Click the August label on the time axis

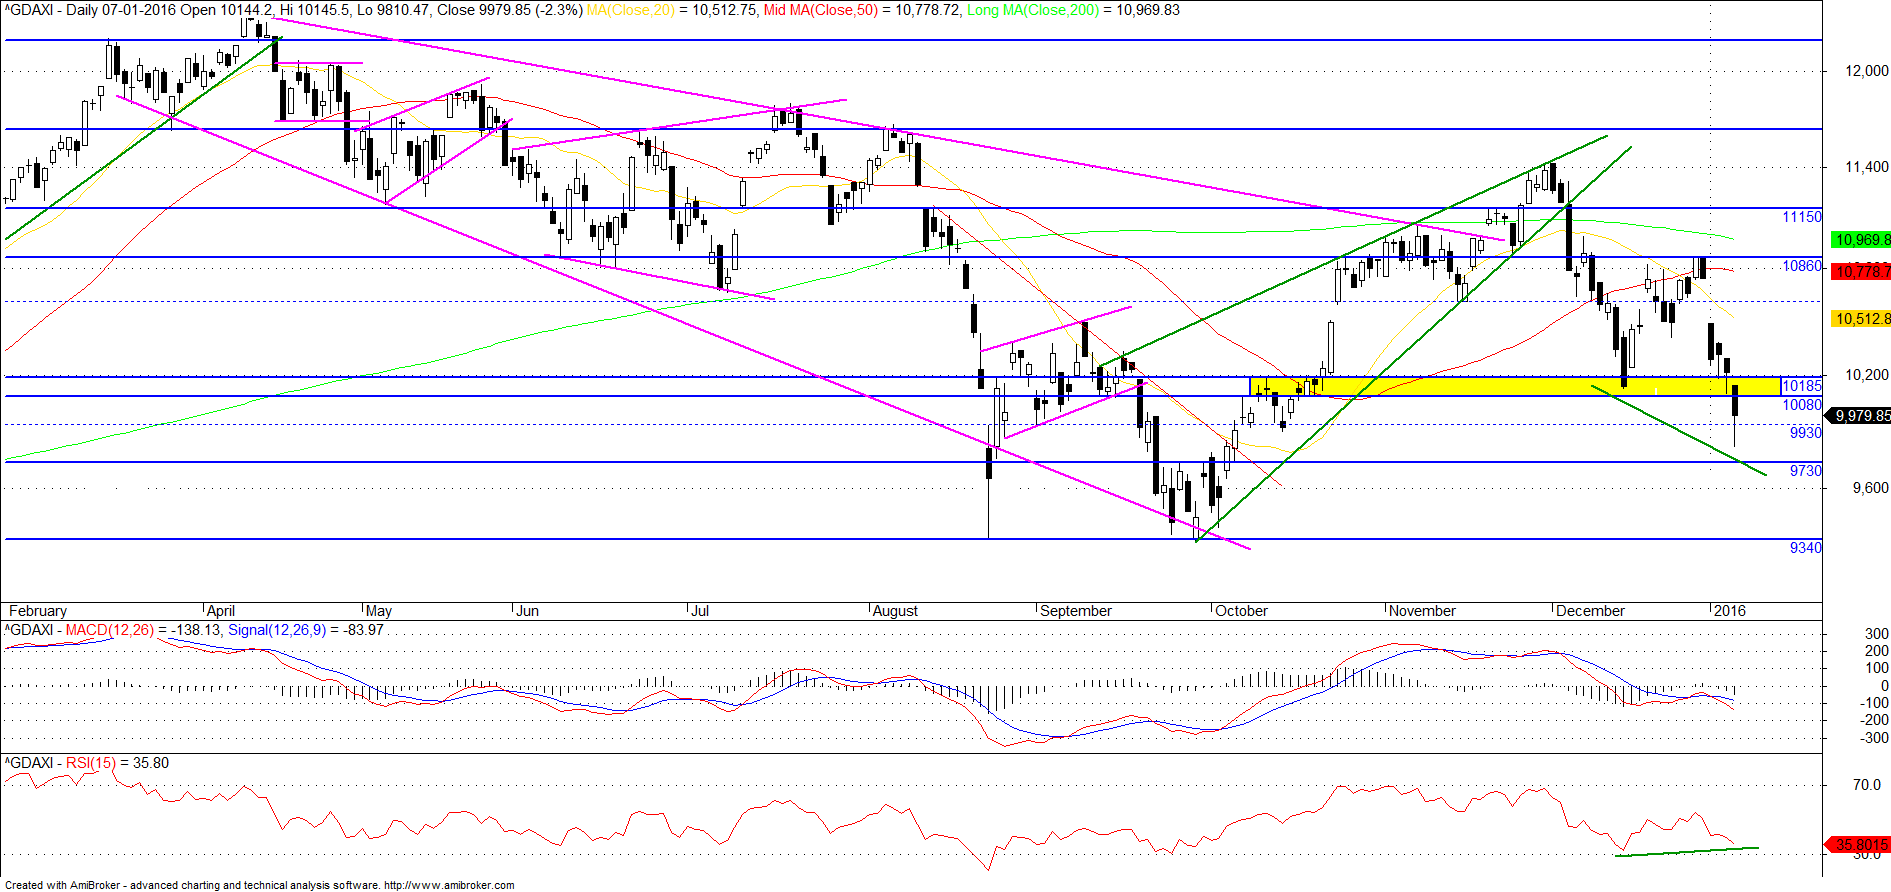tap(895, 611)
